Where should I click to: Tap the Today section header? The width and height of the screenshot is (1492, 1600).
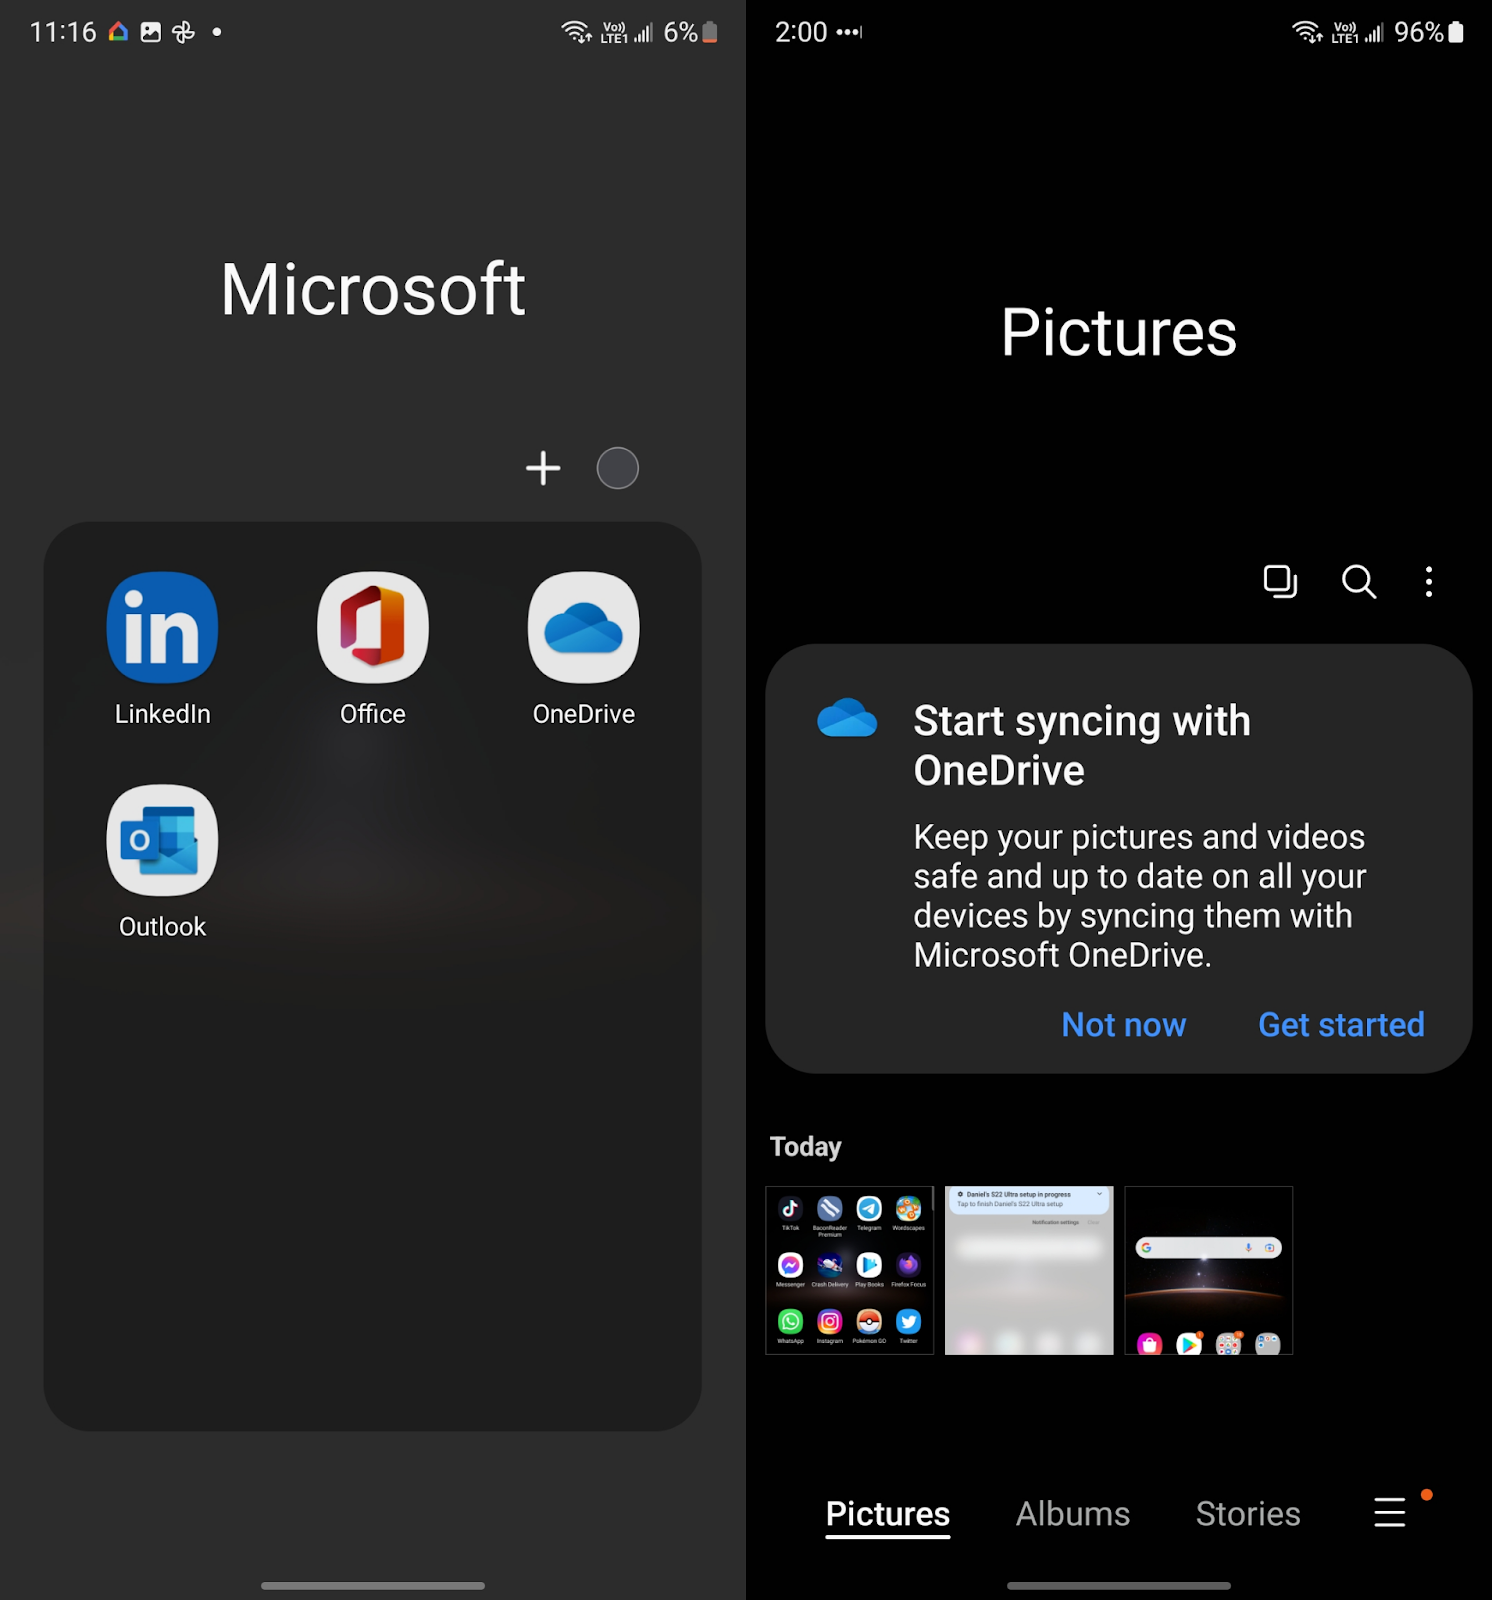click(806, 1147)
